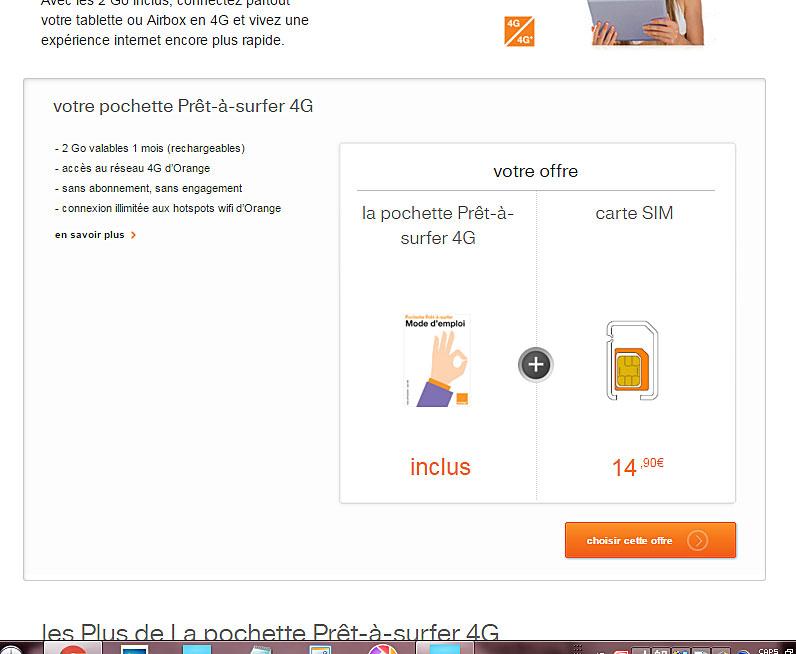Click the 'CAPS' indicator in the system tray
This screenshot has width=796, height=654.
pos(768,650)
